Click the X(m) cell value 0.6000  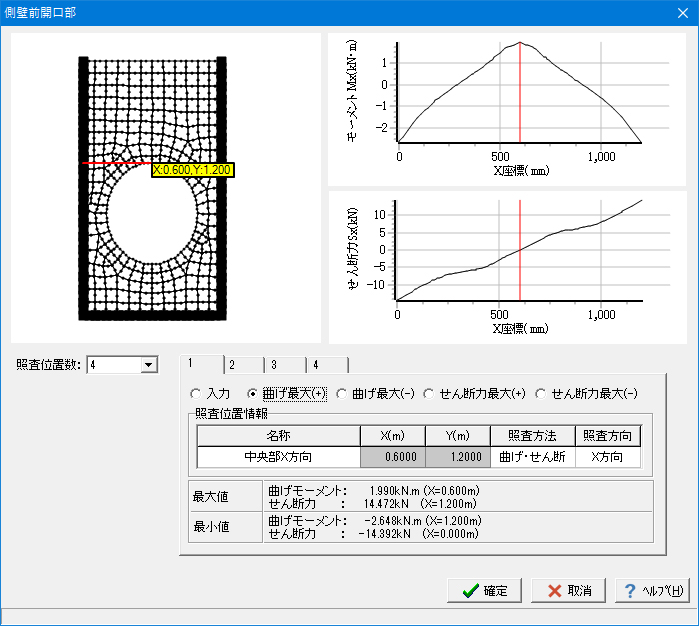click(x=393, y=457)
